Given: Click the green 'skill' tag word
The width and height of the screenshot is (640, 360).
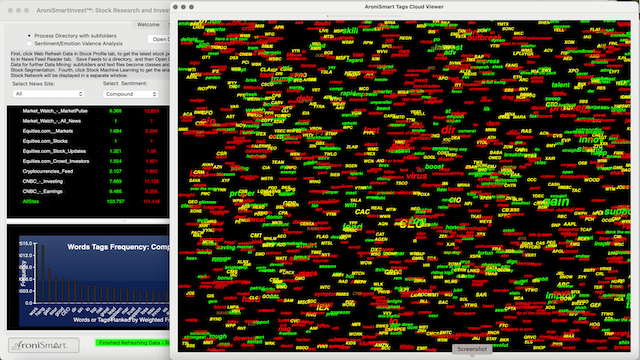Looking at the screenshot, I should tap(350, 31).
